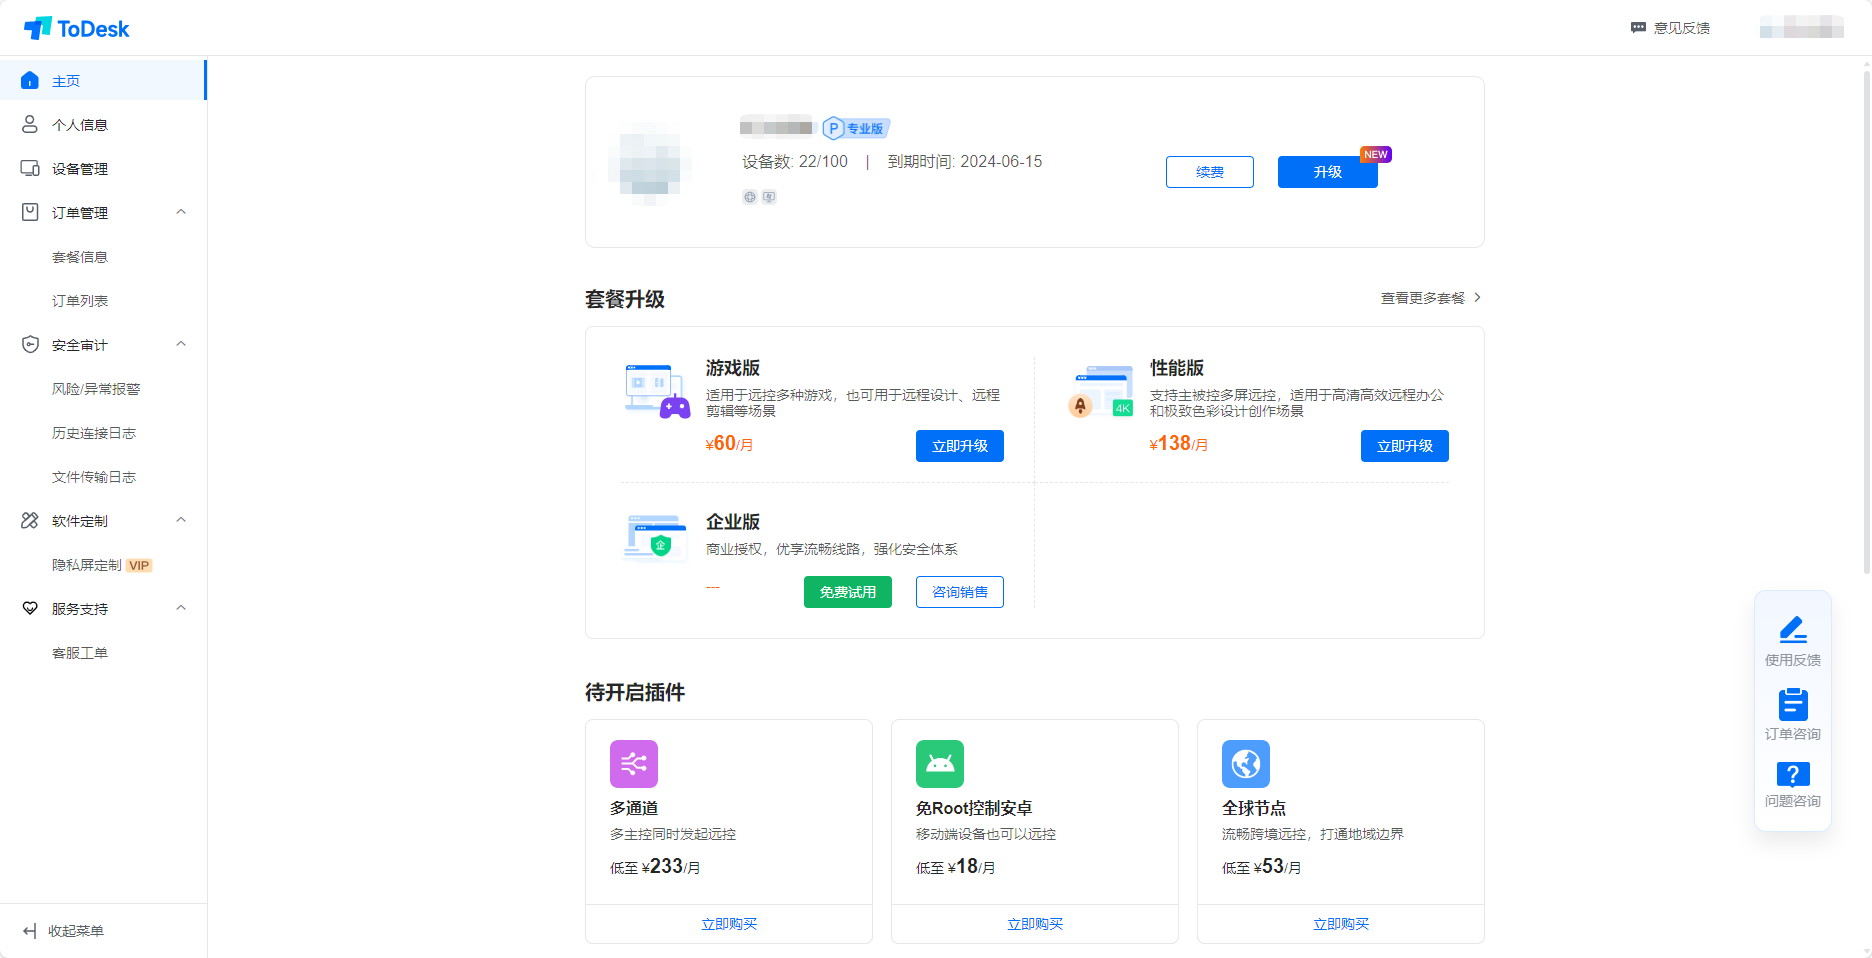This screenshot has height=958, width=1872.
Task: Click the 咨询销售 button
Action: (x=960, y=592)
